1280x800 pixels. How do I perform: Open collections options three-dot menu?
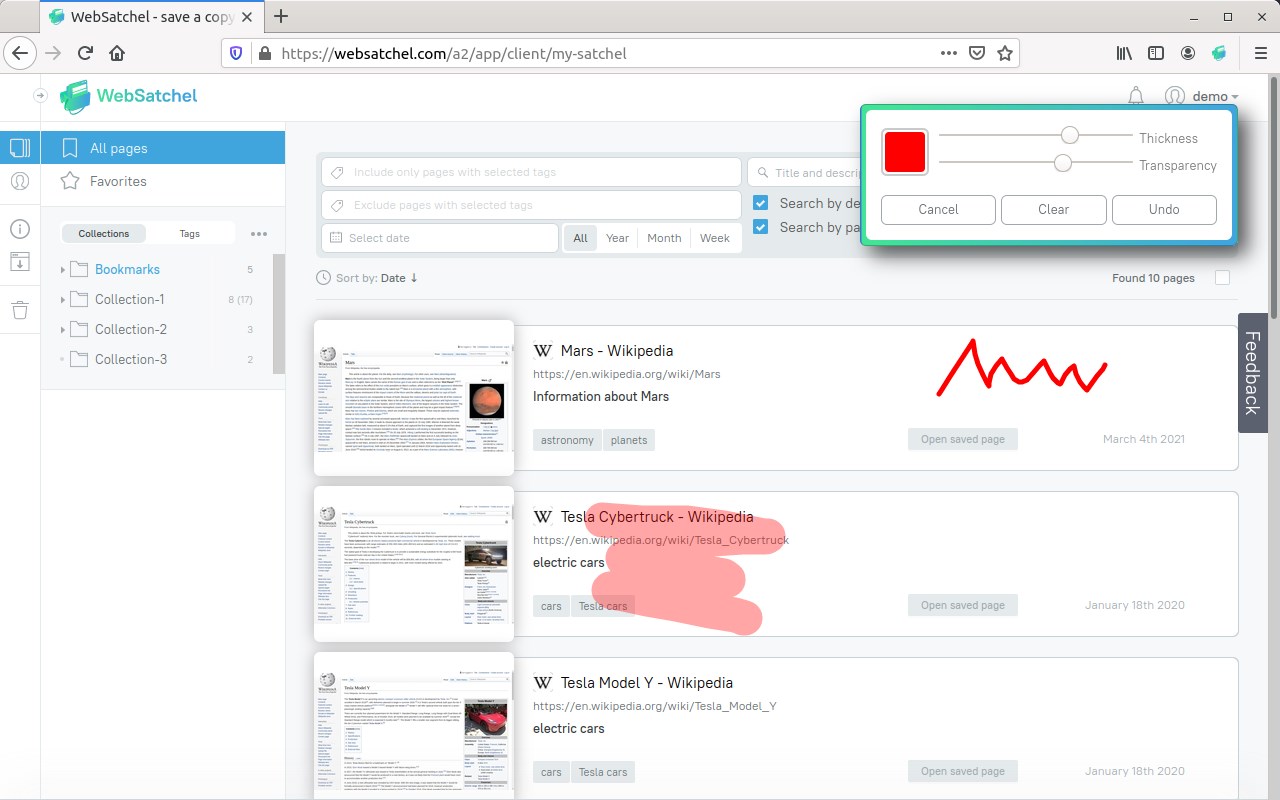(x=259, y=234)
